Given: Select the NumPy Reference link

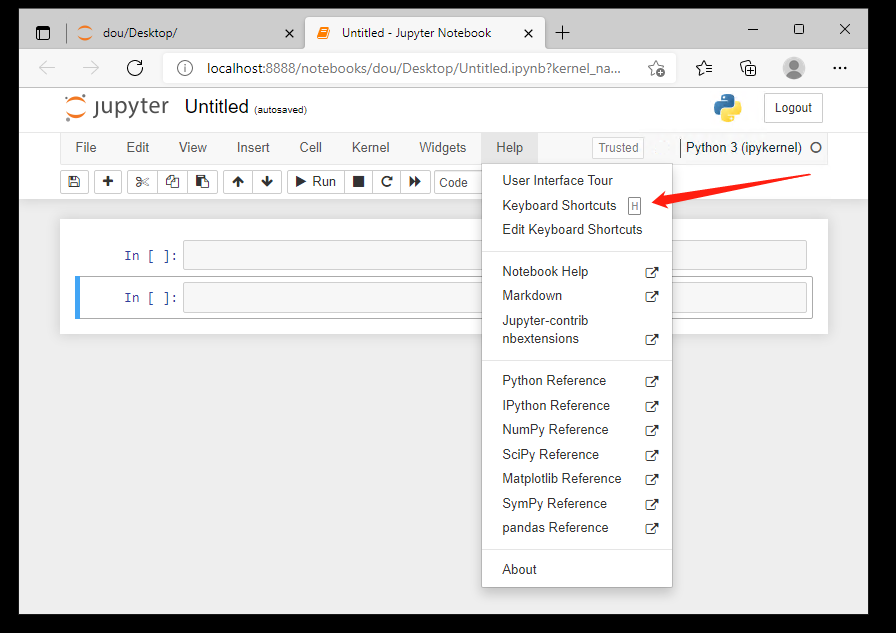Looking at the screenshot, I should point(555,430).
